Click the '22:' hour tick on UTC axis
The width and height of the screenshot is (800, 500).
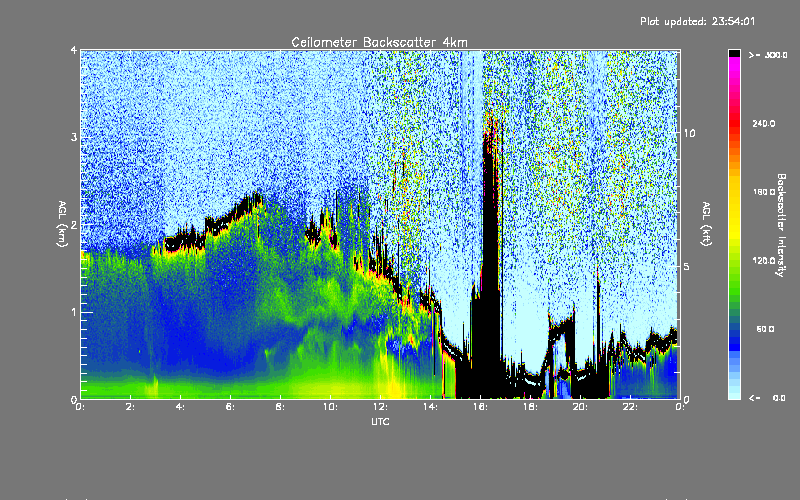[630, 407]
